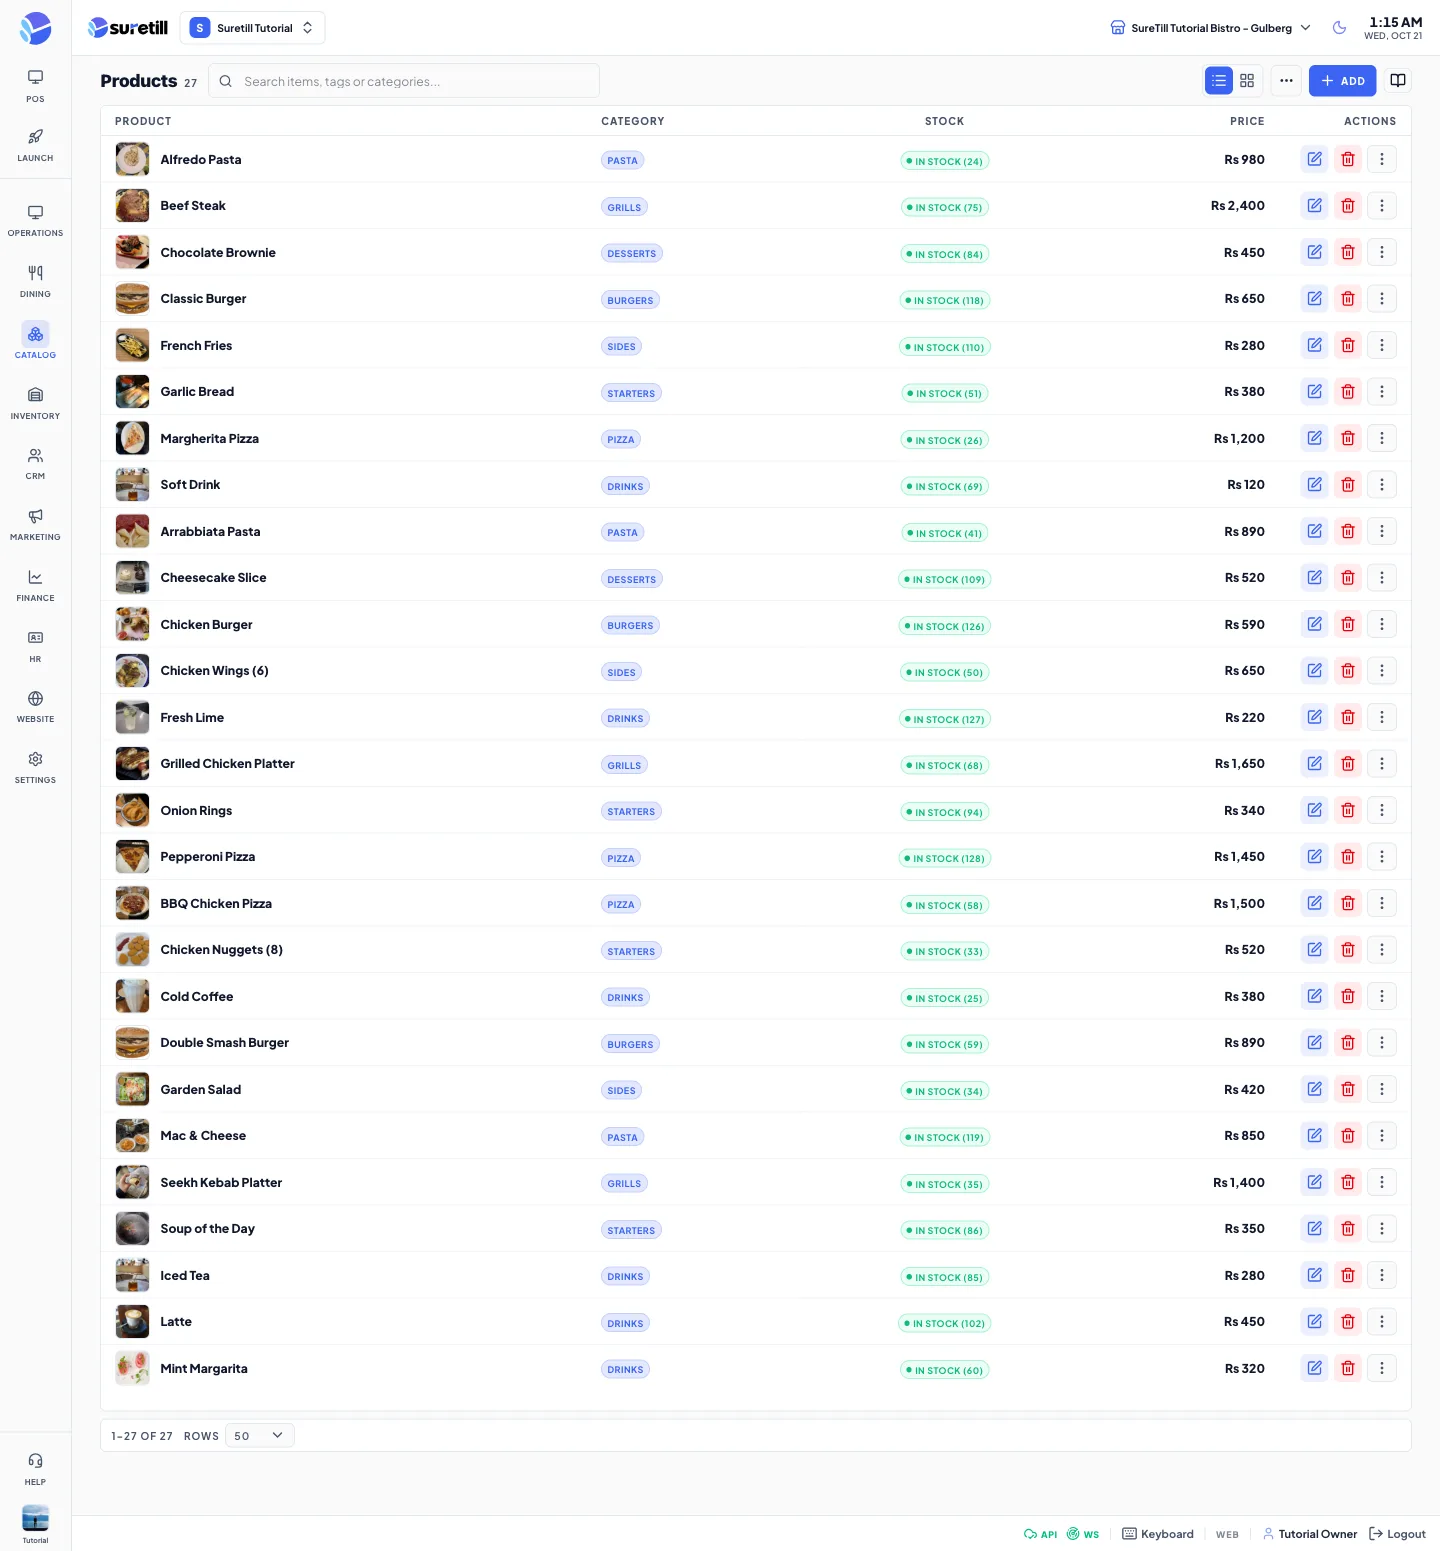Click the API status indicator

[1040, 1534]
